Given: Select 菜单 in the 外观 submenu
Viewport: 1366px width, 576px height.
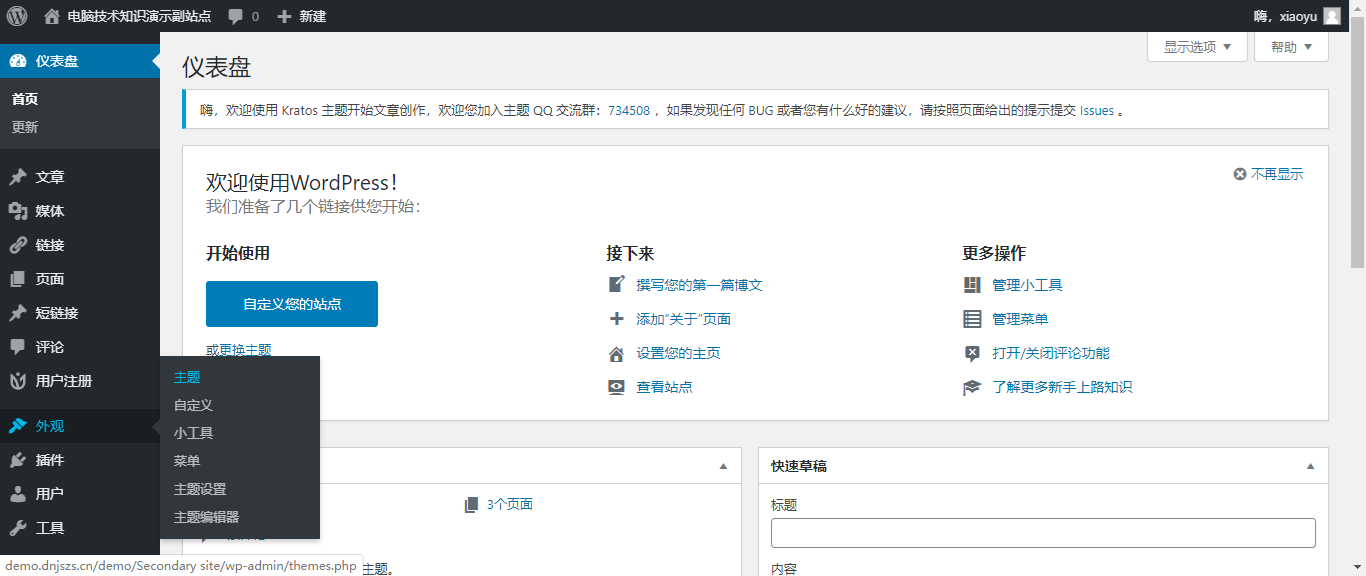Looking at the screenshot, I should (187, 461).
